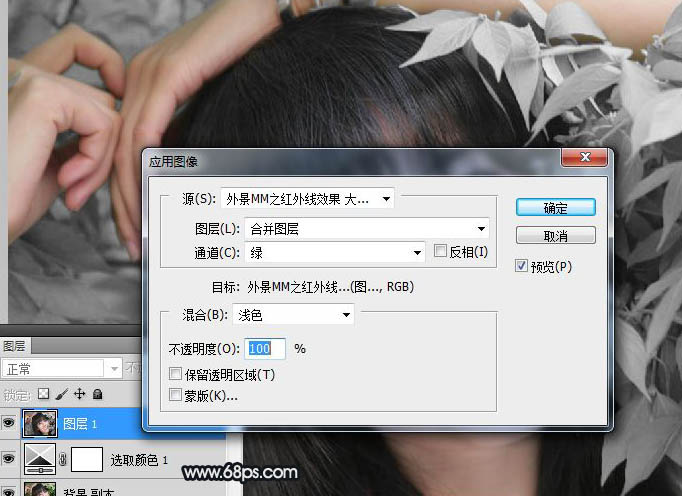Viewport: 682px width, 496px height.
Task: Enable the 反相(I) invert checkbox
Action: click(441, 252)
